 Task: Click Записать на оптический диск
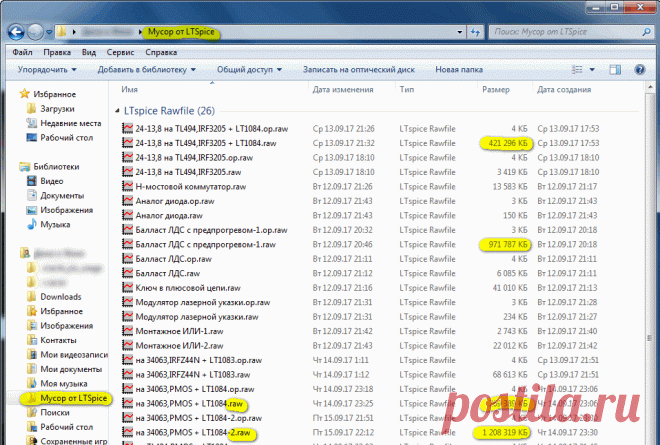pyautogui.click(x=359, y=69)
